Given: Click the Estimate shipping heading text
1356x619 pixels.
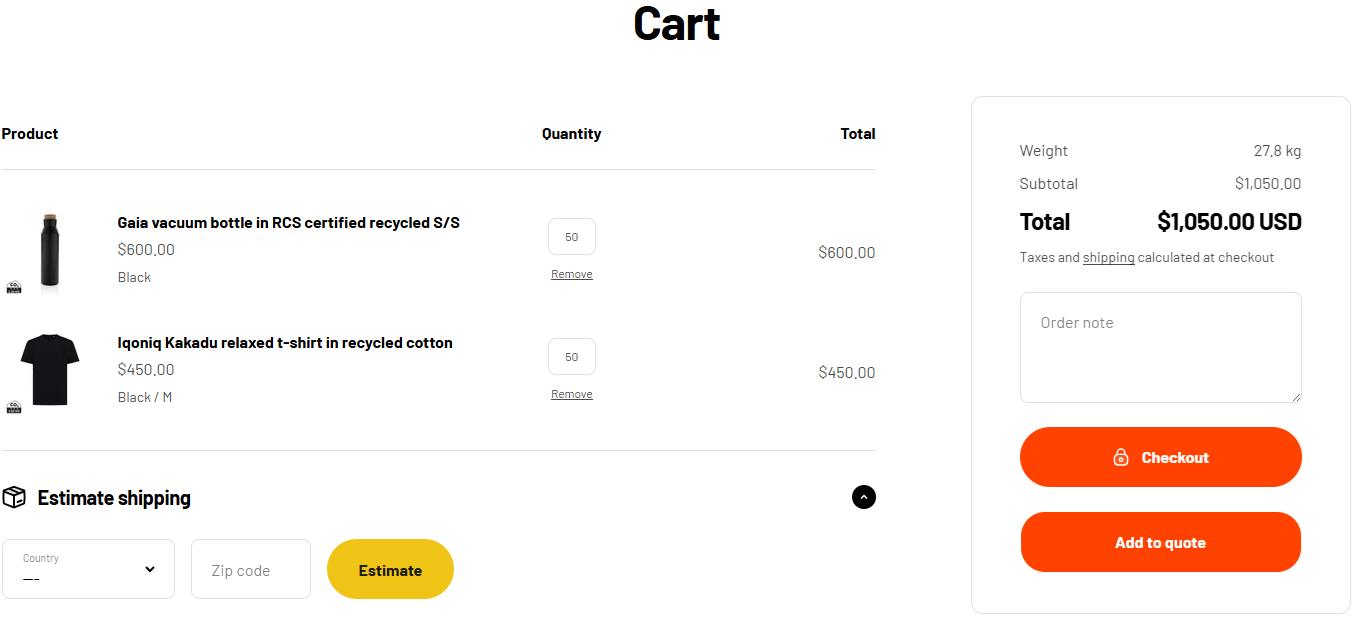Looking at the screenshot, I should pyautogui.click(x=114, y=498).
